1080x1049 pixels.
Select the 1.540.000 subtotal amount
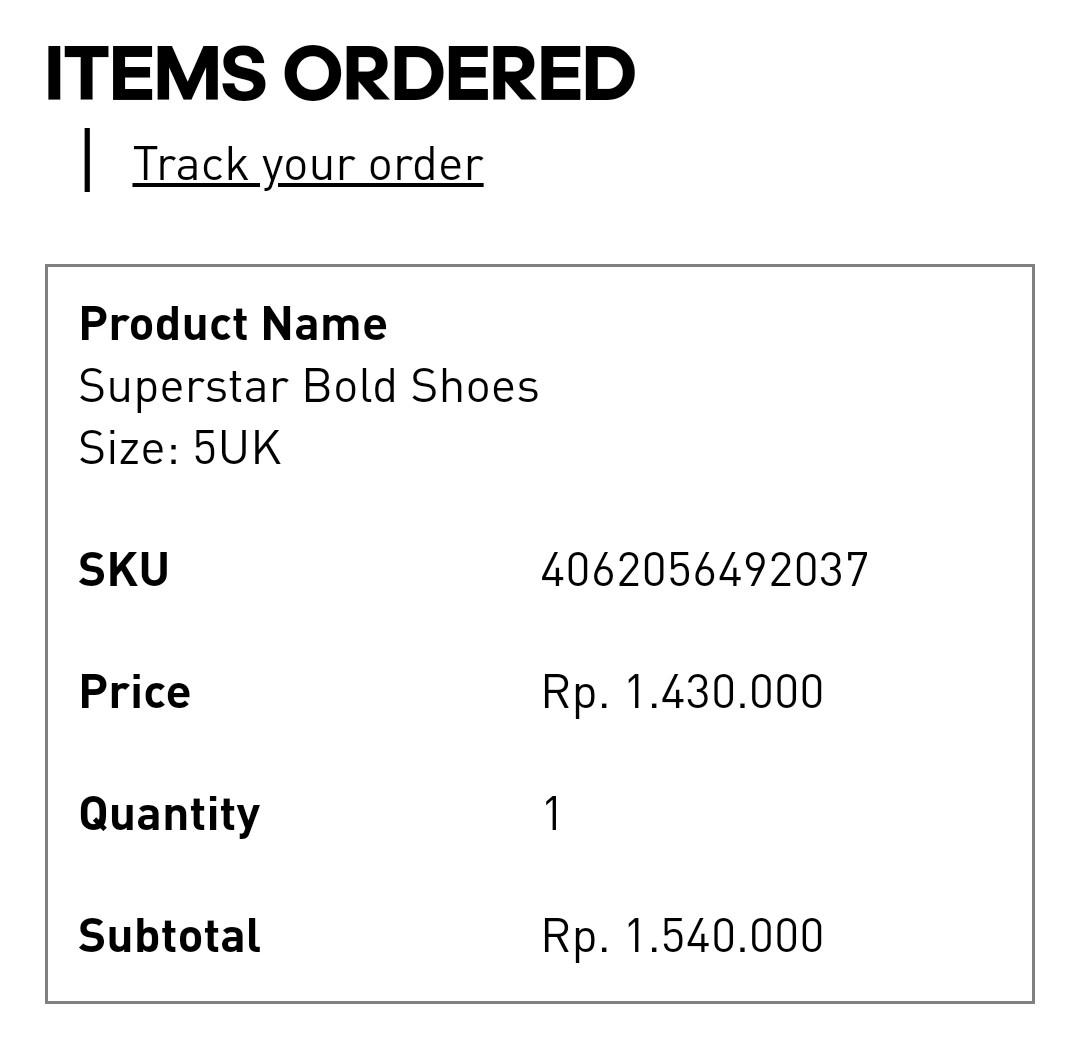point(724,936)
